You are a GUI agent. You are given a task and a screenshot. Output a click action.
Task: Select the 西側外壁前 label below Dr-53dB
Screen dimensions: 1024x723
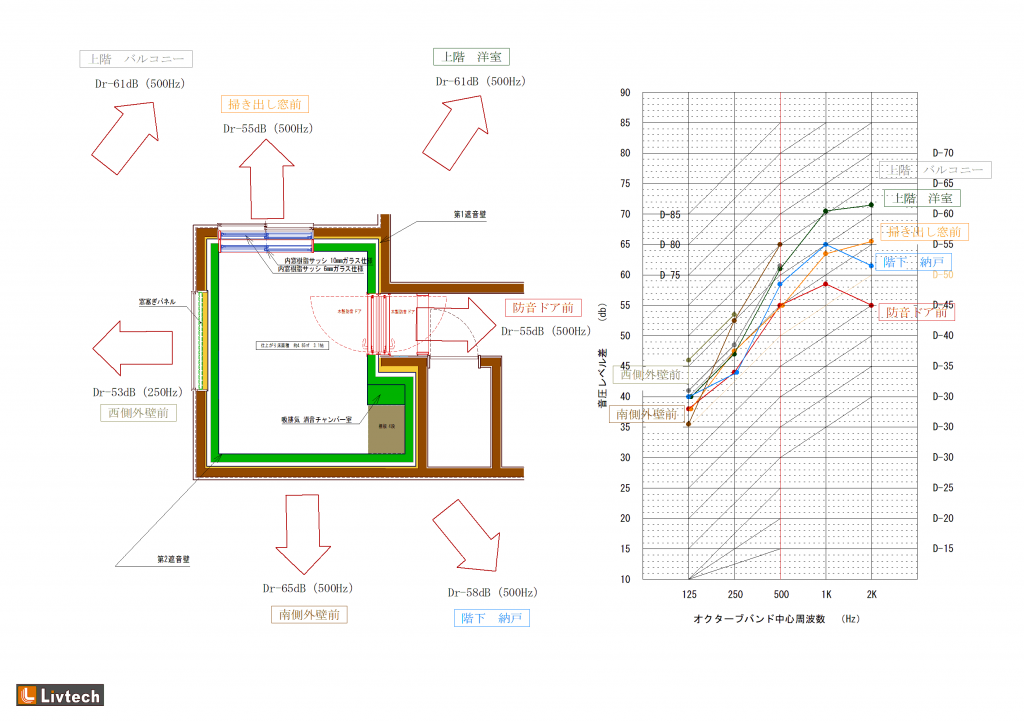(x=138, y=413)
